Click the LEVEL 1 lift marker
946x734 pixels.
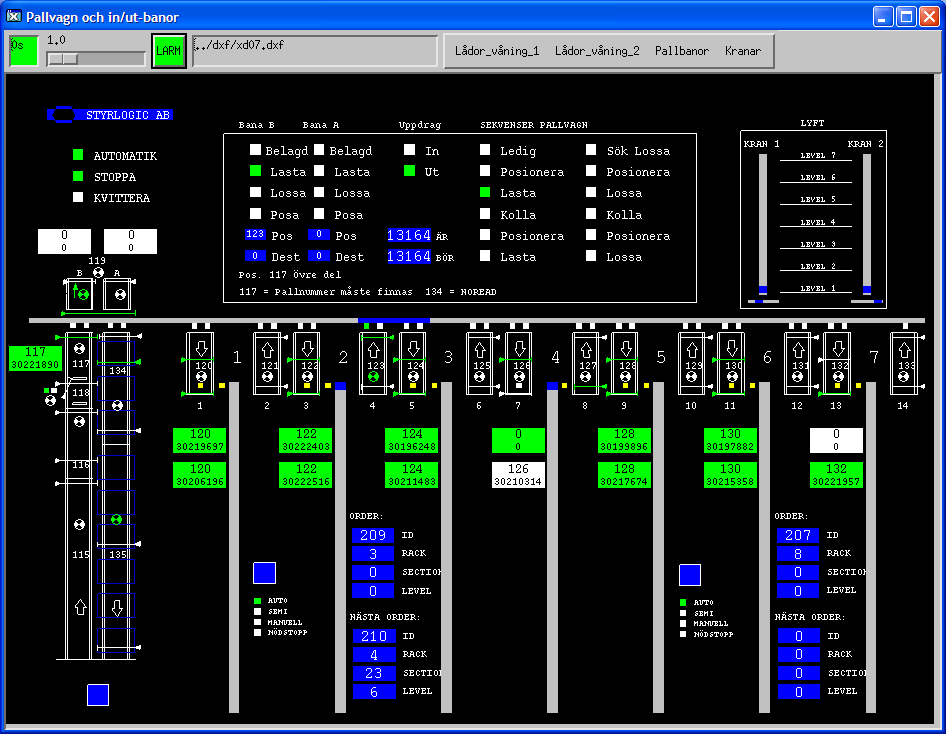(817, 288)
